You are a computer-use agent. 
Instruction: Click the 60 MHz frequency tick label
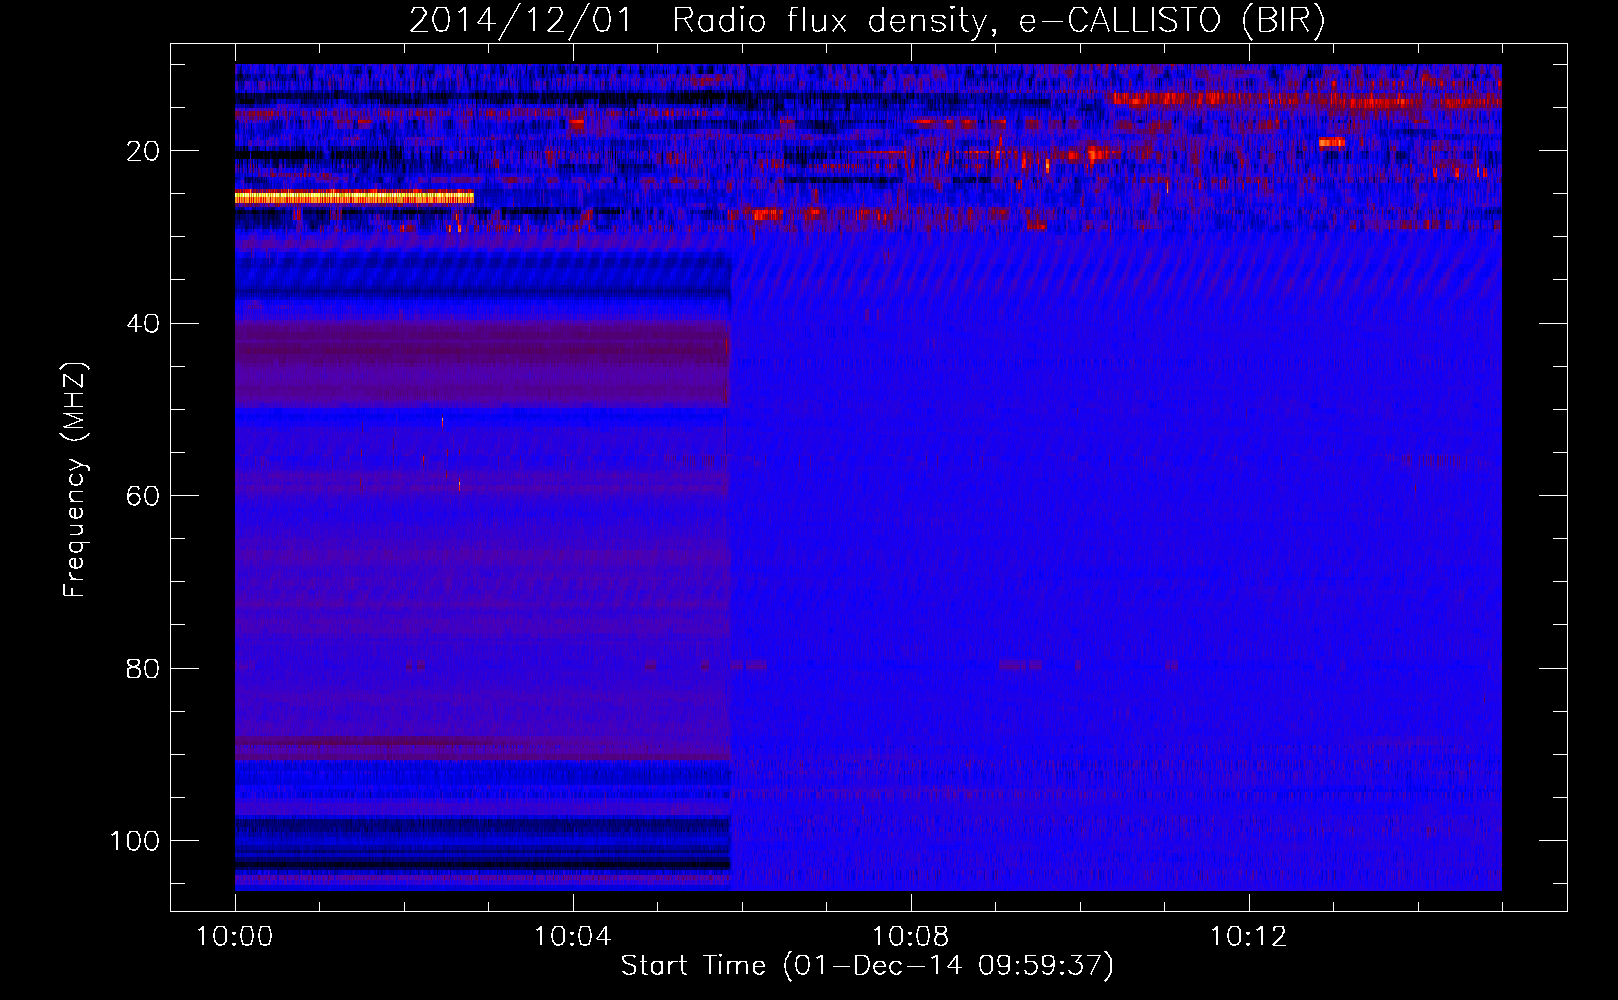click(143, 496)
